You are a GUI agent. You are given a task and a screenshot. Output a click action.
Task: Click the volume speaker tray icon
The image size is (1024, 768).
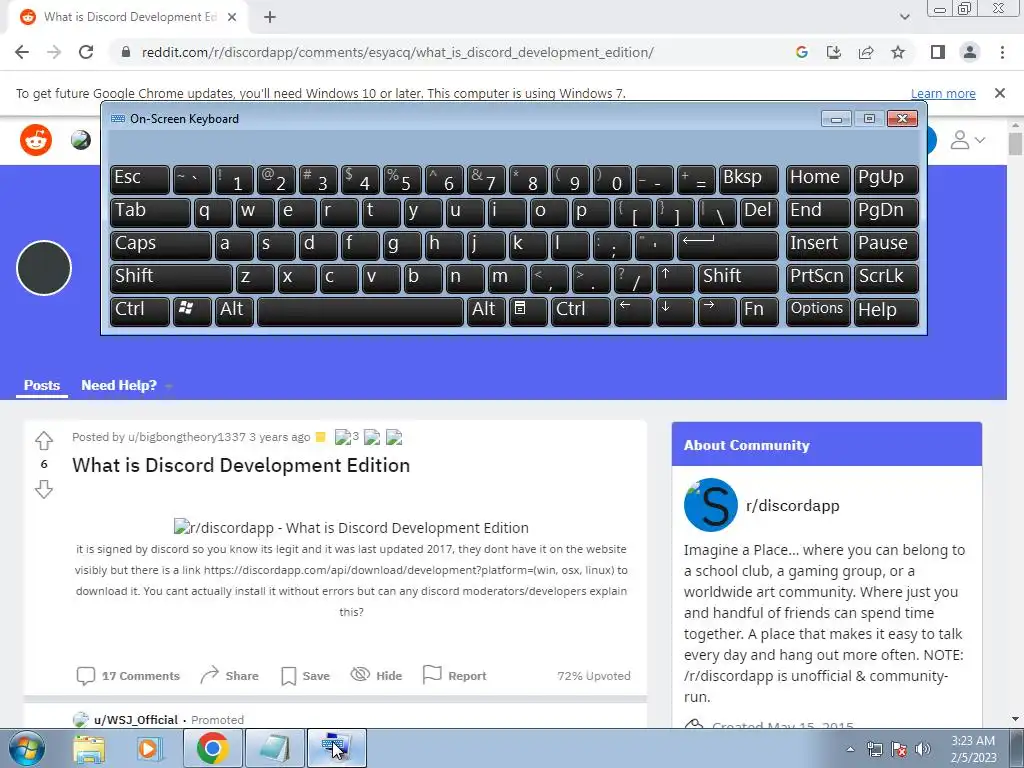click(923, 750)
